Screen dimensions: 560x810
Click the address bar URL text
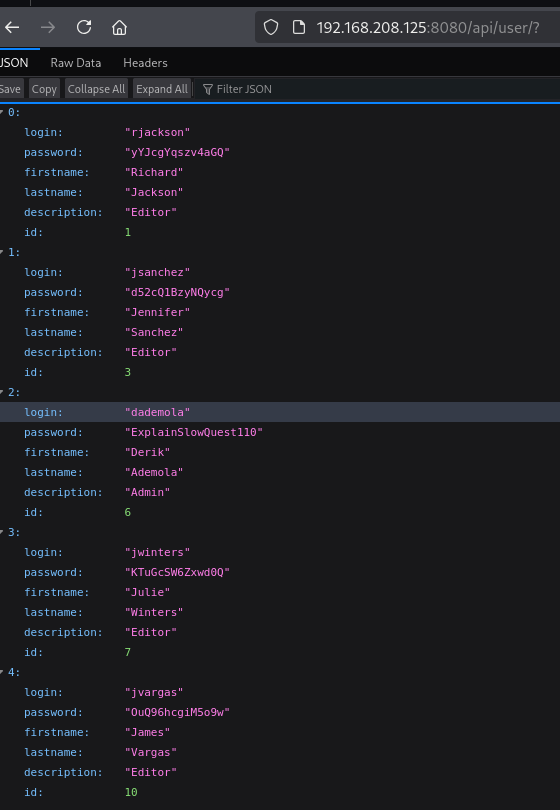[x=428, y=27]
